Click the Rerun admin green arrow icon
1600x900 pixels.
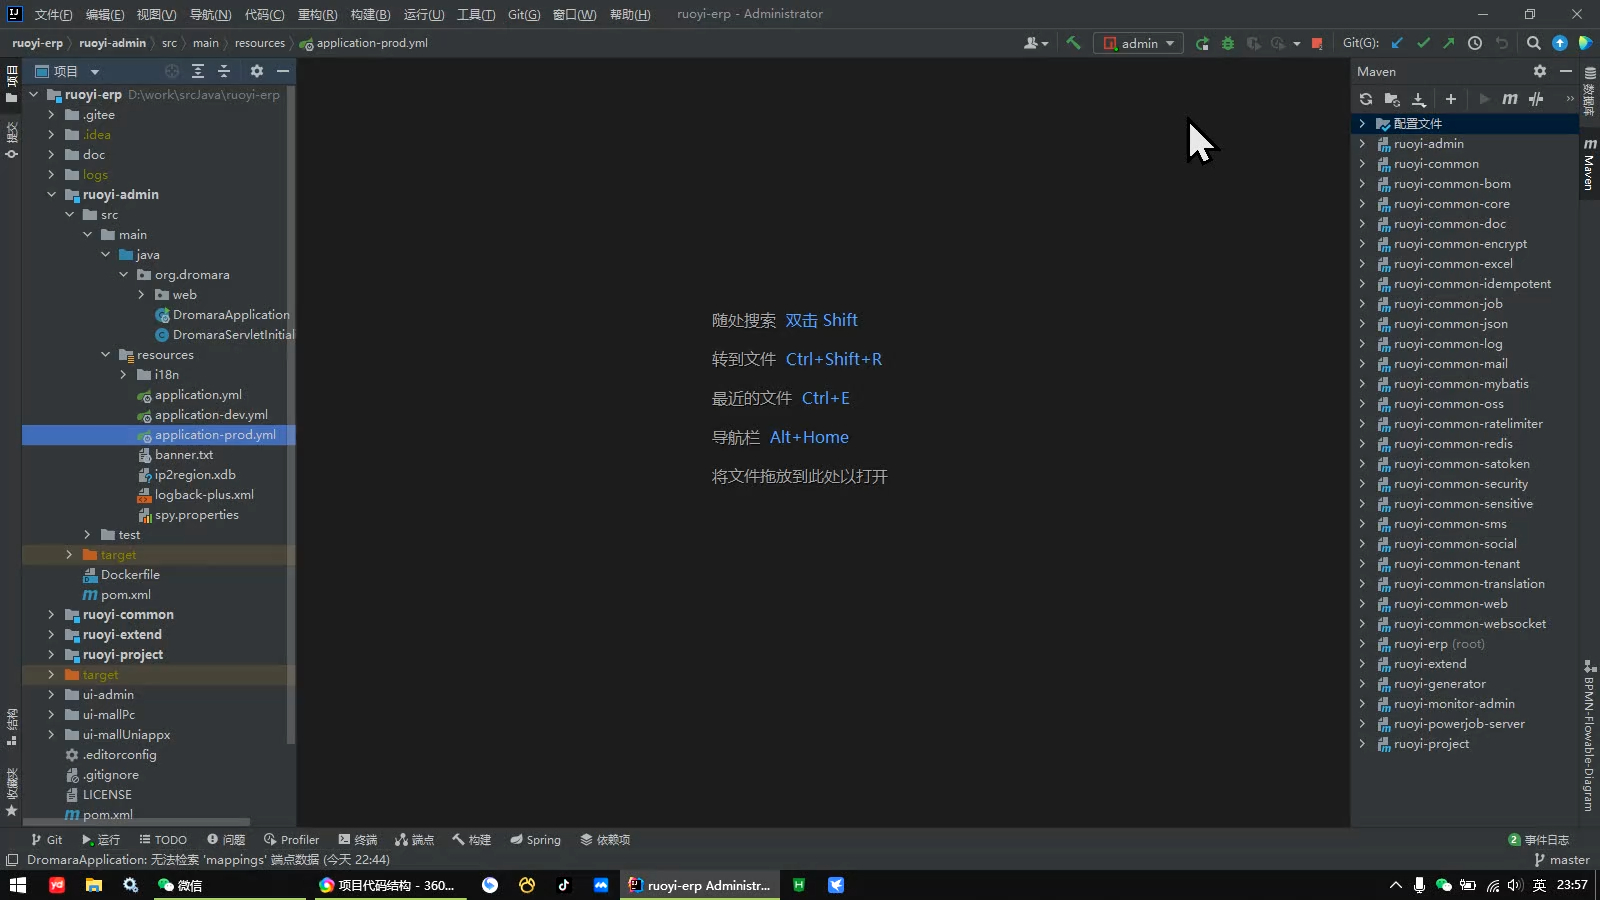(x=1202, y=43)
